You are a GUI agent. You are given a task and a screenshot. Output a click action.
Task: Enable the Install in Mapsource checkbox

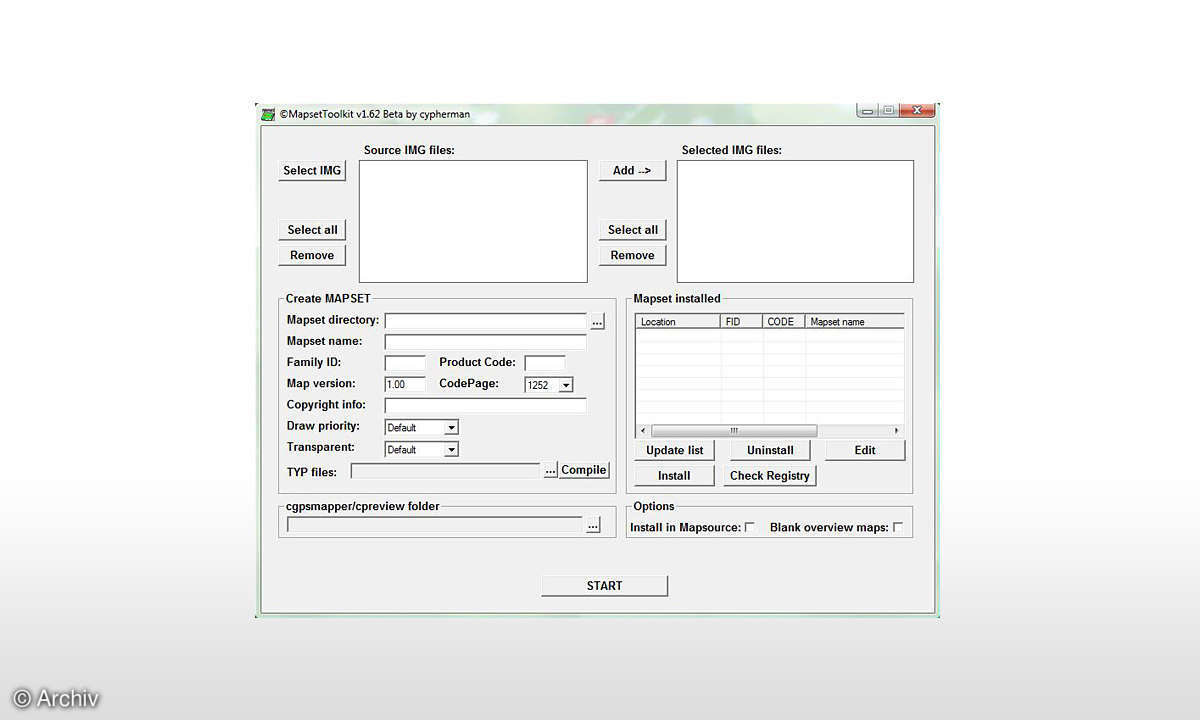pos(750,527)
